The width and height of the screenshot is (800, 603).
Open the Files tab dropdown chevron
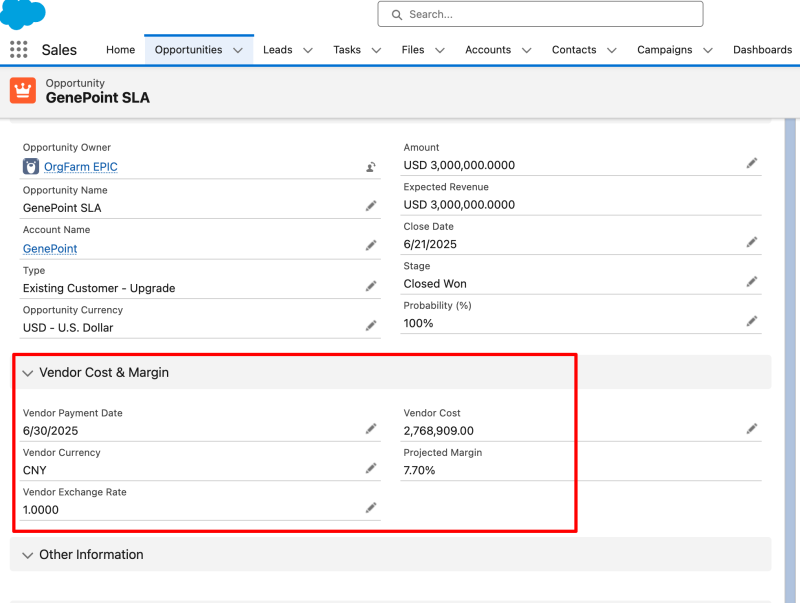tap(440, 50)
